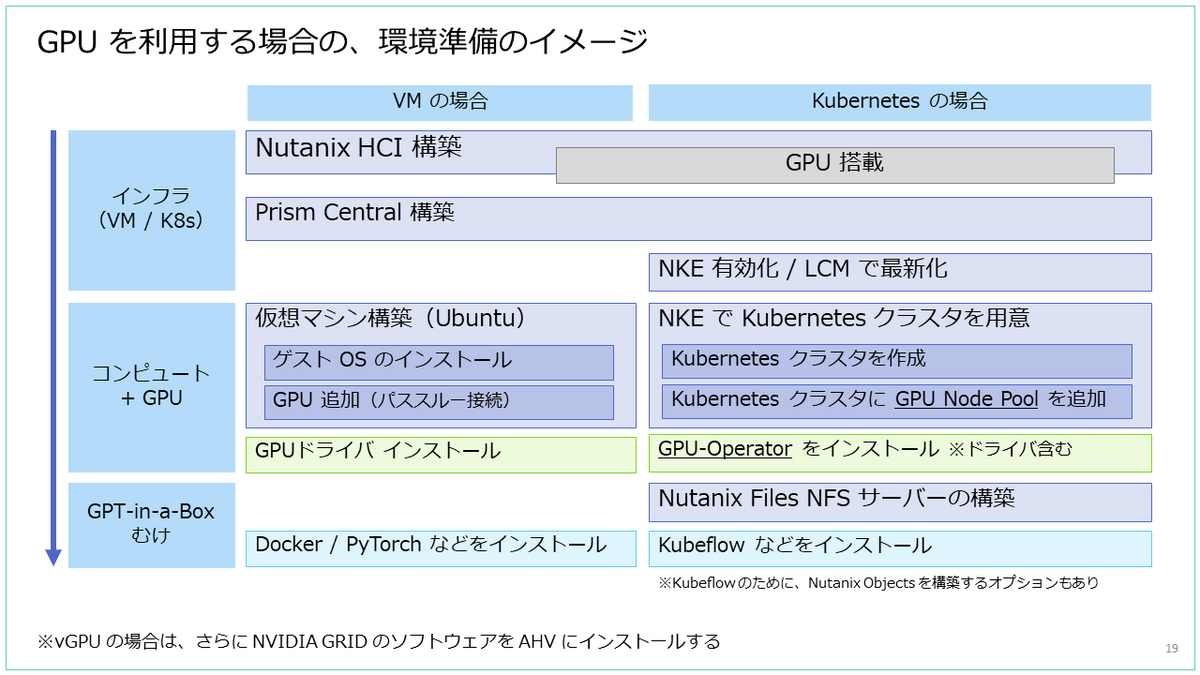
Task: Click the gray 'GPU 搭載' box
Action: coord(835,164)
